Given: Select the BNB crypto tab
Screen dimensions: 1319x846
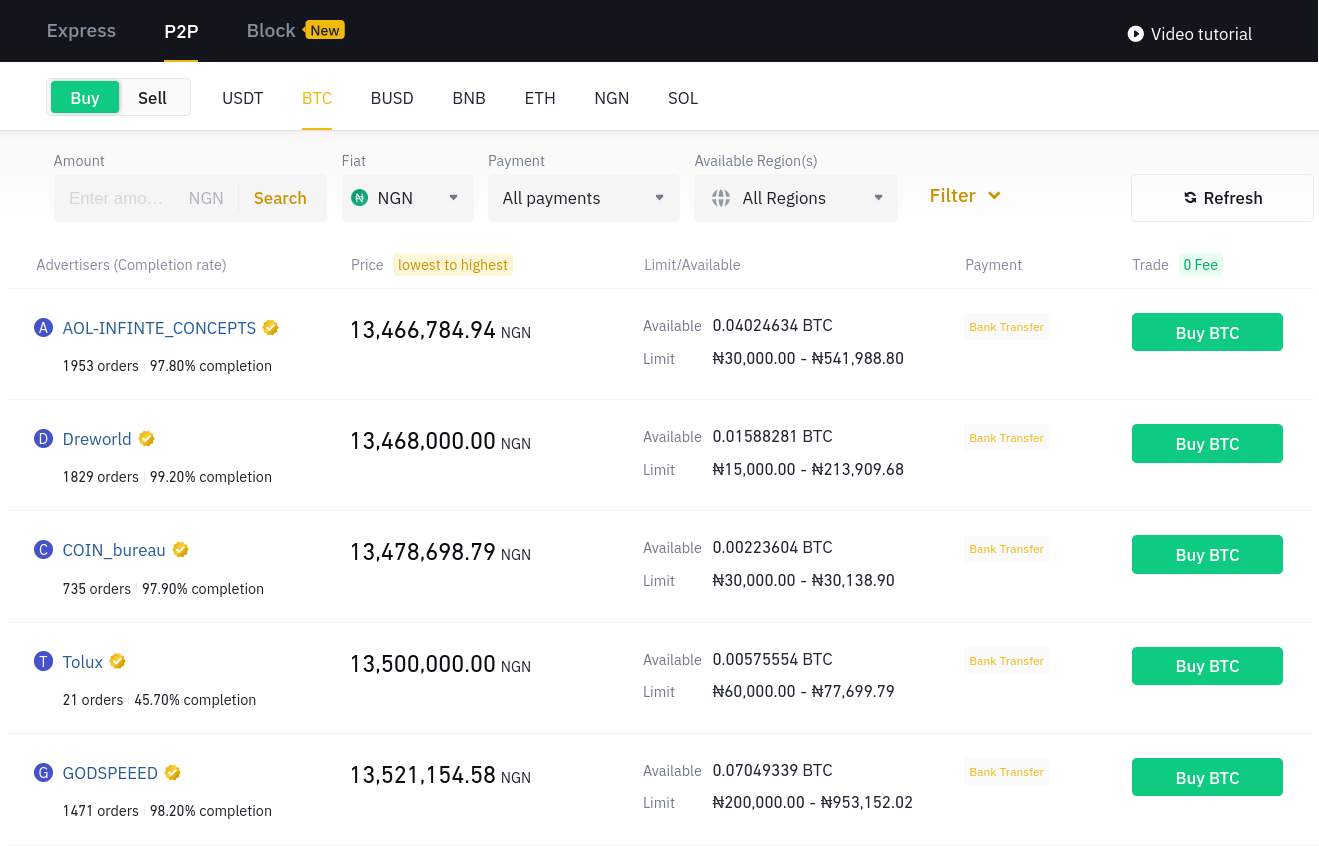Looking at the screenshot, I should 469,98.
